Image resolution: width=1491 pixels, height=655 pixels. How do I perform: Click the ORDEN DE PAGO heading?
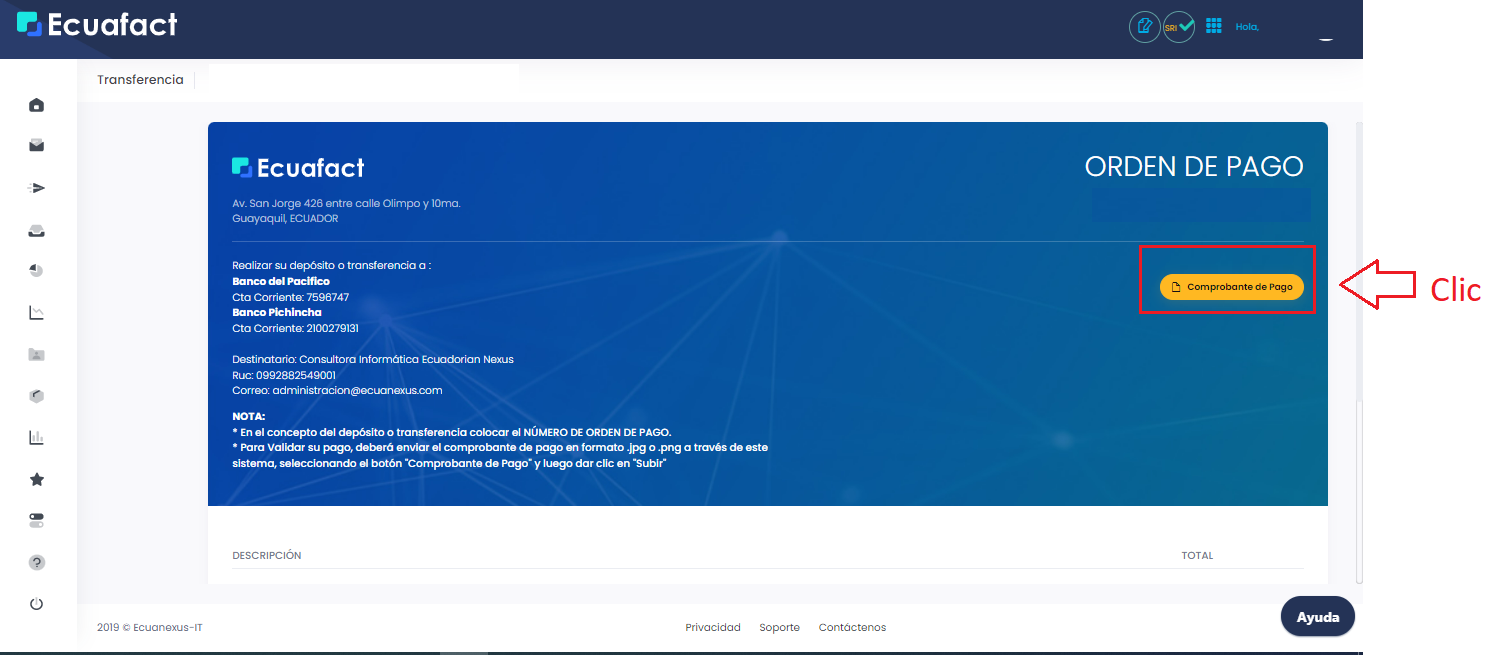pyautogui.click(x=1194, y=167)
